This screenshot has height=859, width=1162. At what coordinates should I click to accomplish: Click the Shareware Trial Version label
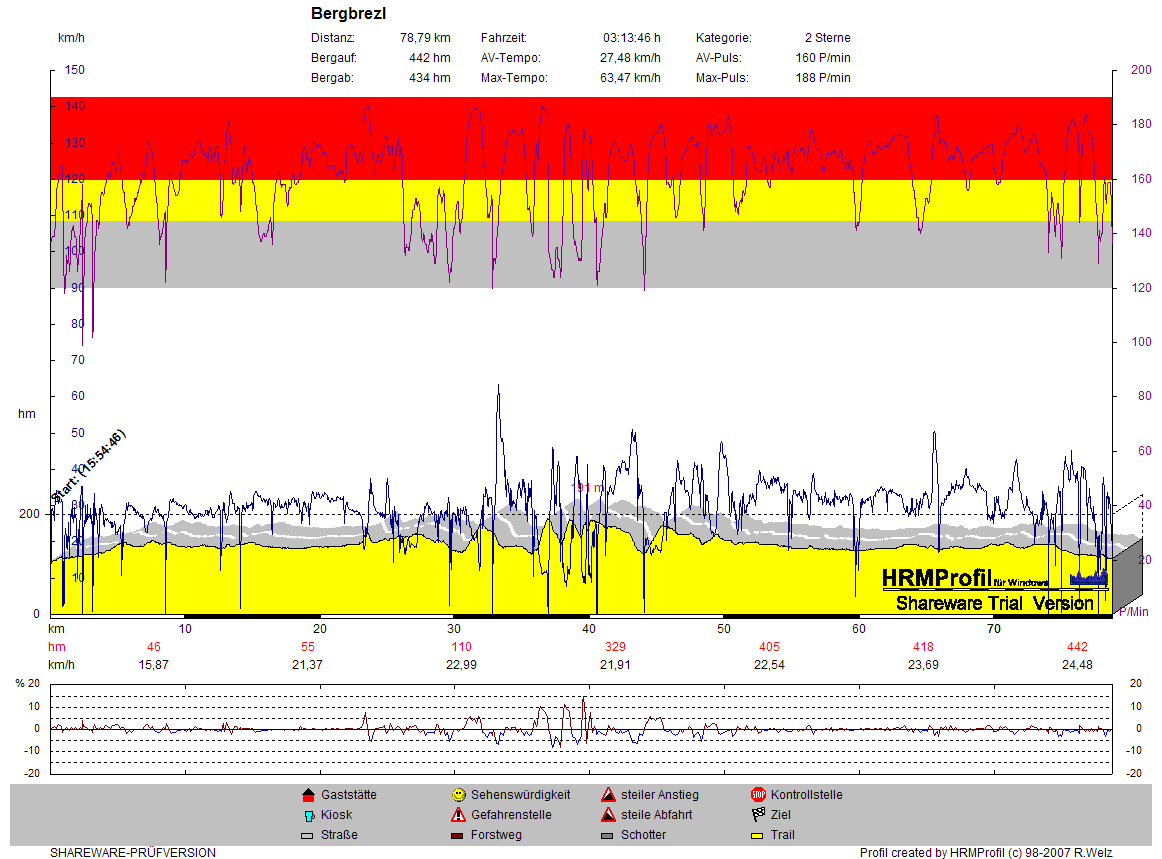[994, 603]
